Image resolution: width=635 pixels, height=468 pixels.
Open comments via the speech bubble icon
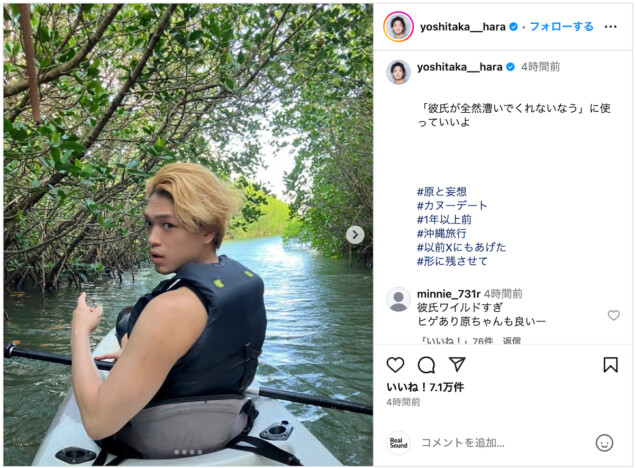pyautogui.click(x=426, y=365)
